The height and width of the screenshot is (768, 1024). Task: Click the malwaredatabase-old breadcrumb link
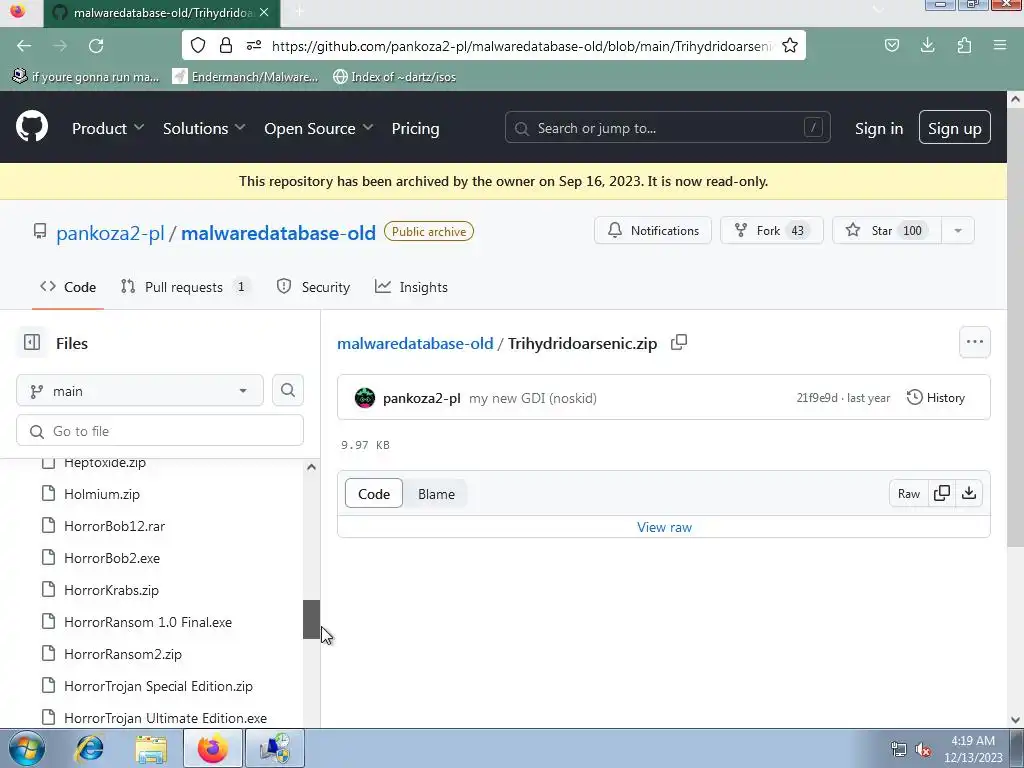coord(415,343)
